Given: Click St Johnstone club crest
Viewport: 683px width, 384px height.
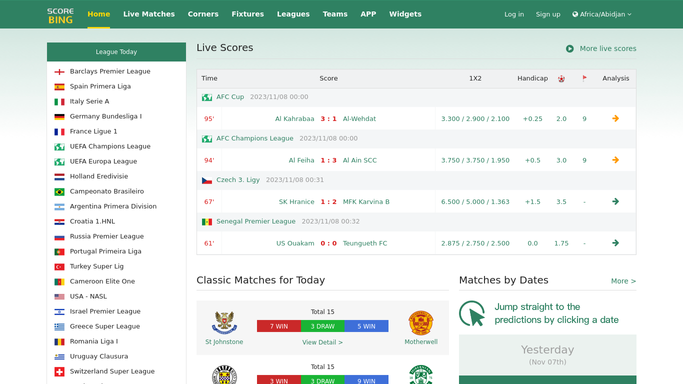Looking at the screenshot, I should pos(224,323).
